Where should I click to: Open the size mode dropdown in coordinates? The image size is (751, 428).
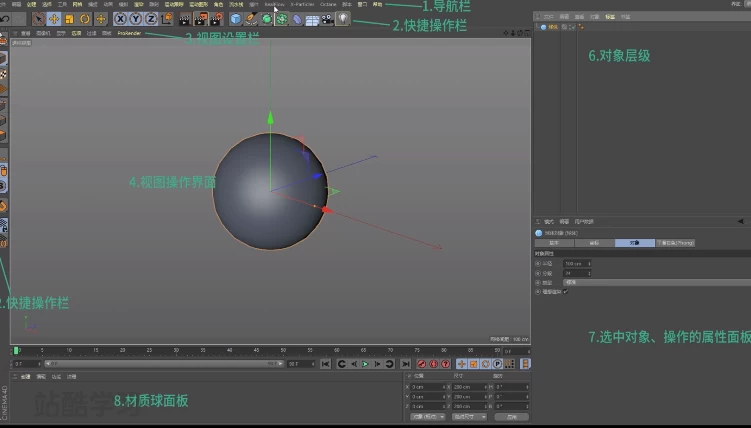[468, 416]
